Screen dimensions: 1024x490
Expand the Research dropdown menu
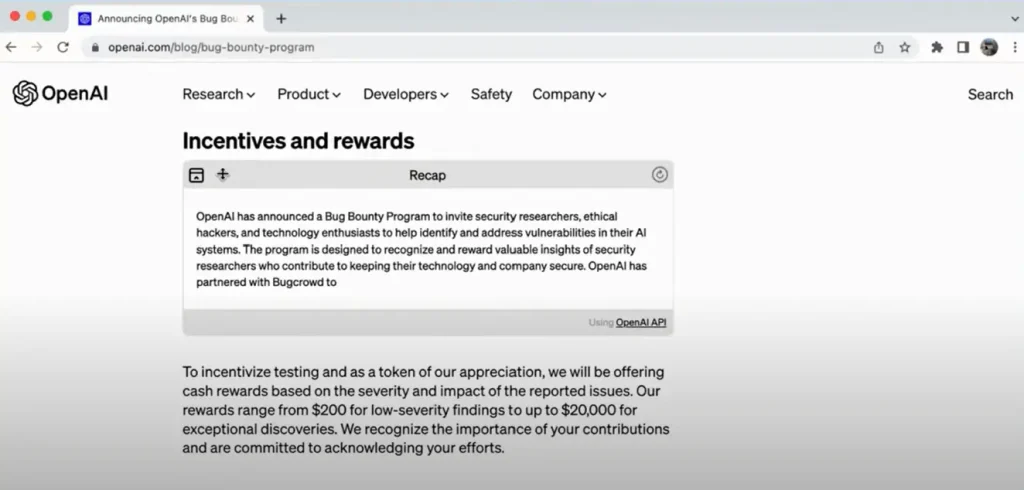coord(219,94)
